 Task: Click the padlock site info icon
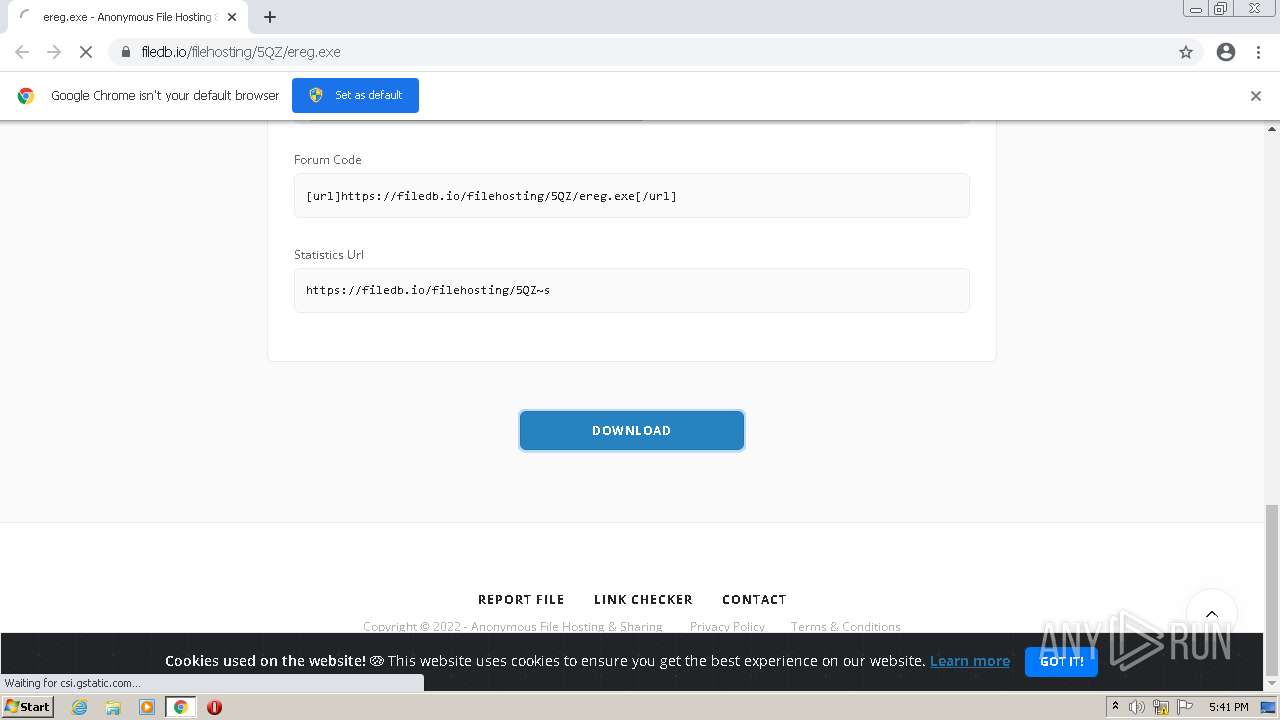pos(125,52)
